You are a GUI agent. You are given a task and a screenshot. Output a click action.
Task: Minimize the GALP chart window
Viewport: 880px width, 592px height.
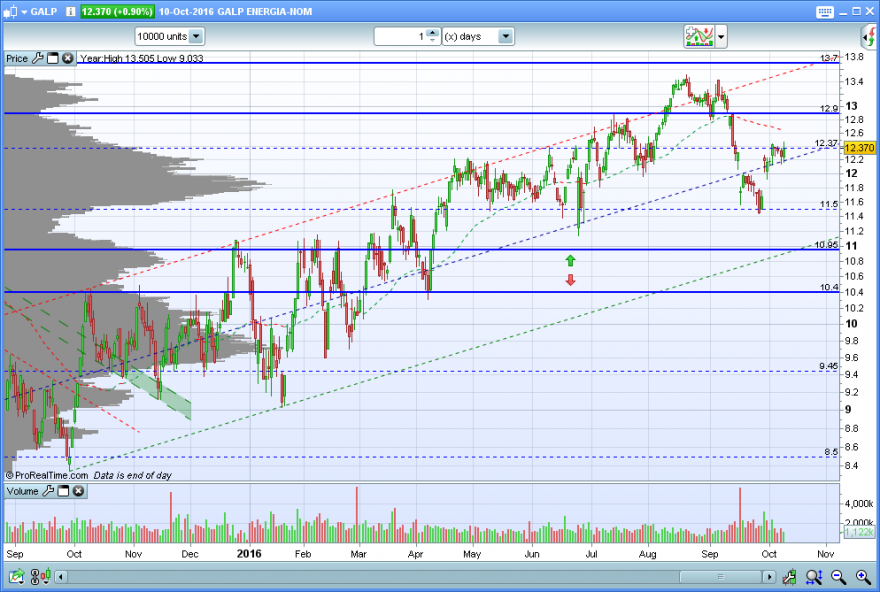(x=843, y=12)
